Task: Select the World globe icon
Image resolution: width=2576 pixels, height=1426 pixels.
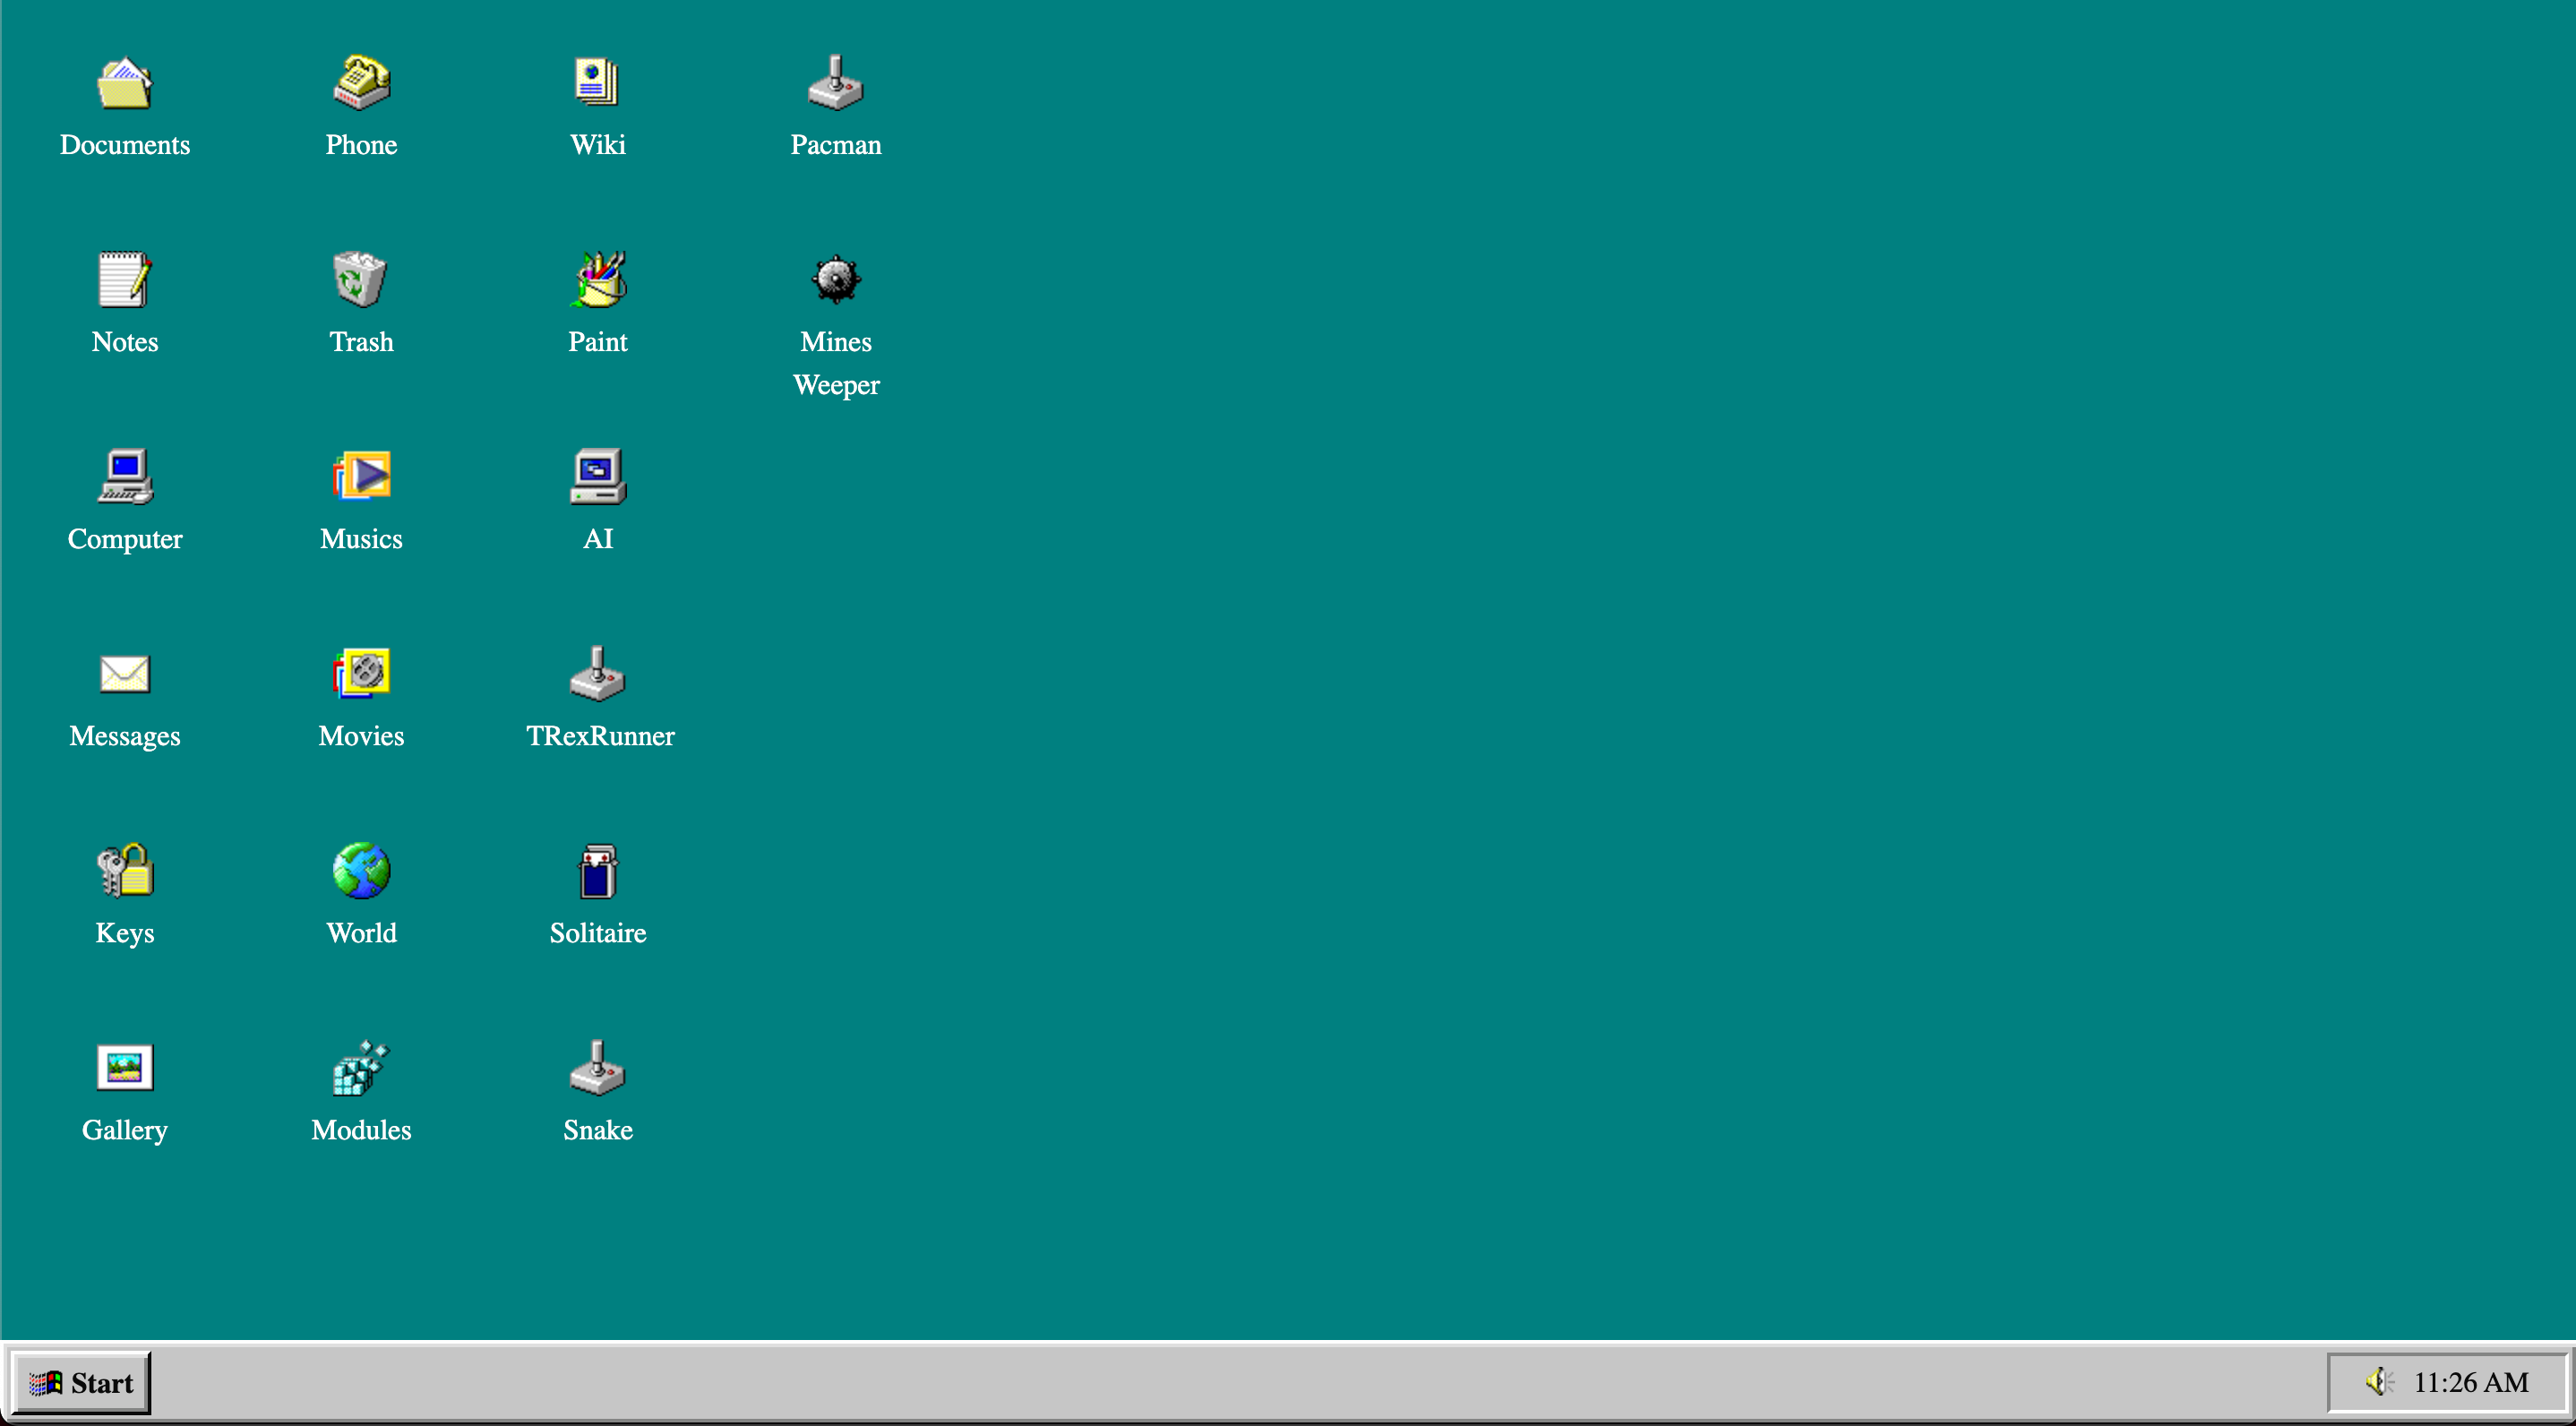Action: pos(361,871)
